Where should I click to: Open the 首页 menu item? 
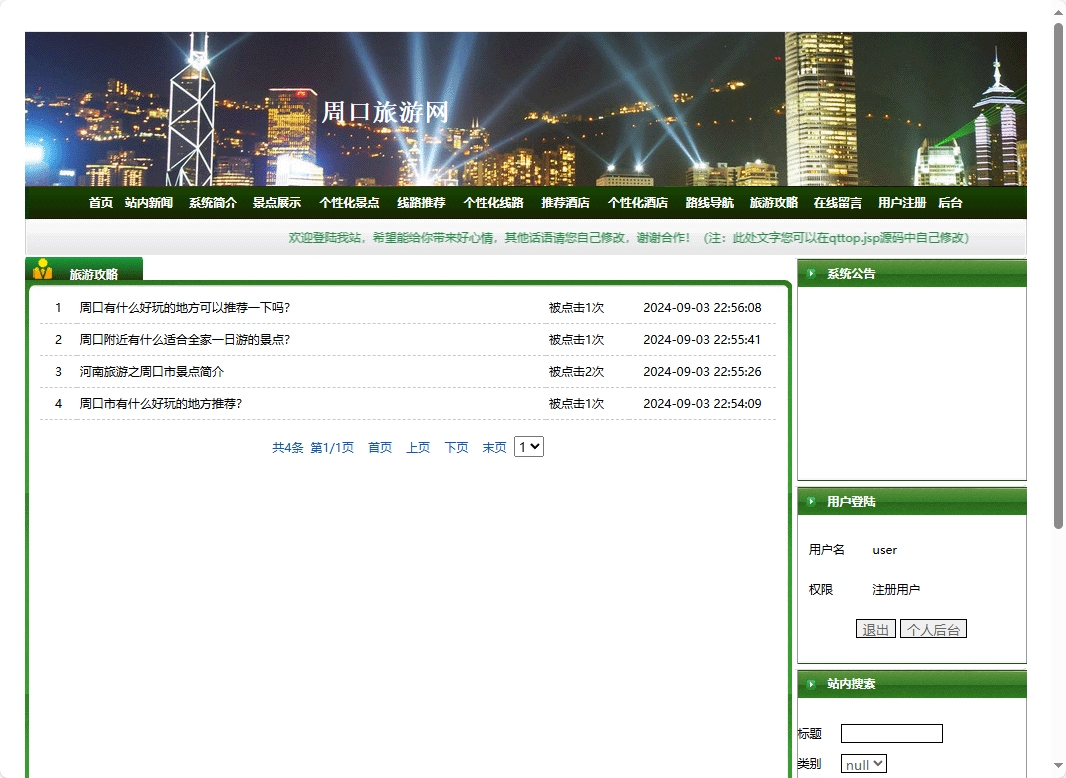point(100,202)
